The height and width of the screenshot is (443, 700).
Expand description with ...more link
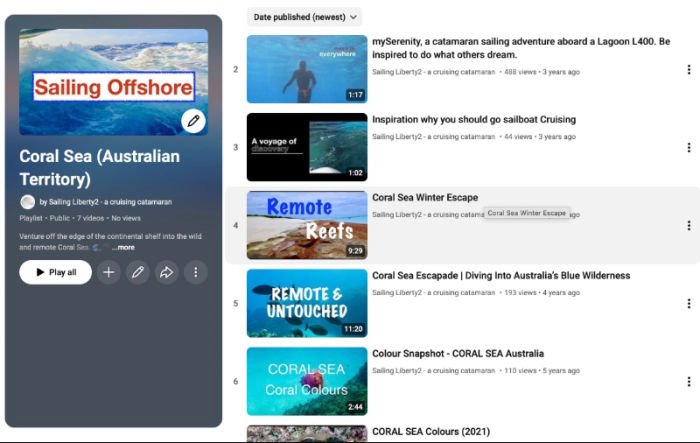[x=123, y=247]
